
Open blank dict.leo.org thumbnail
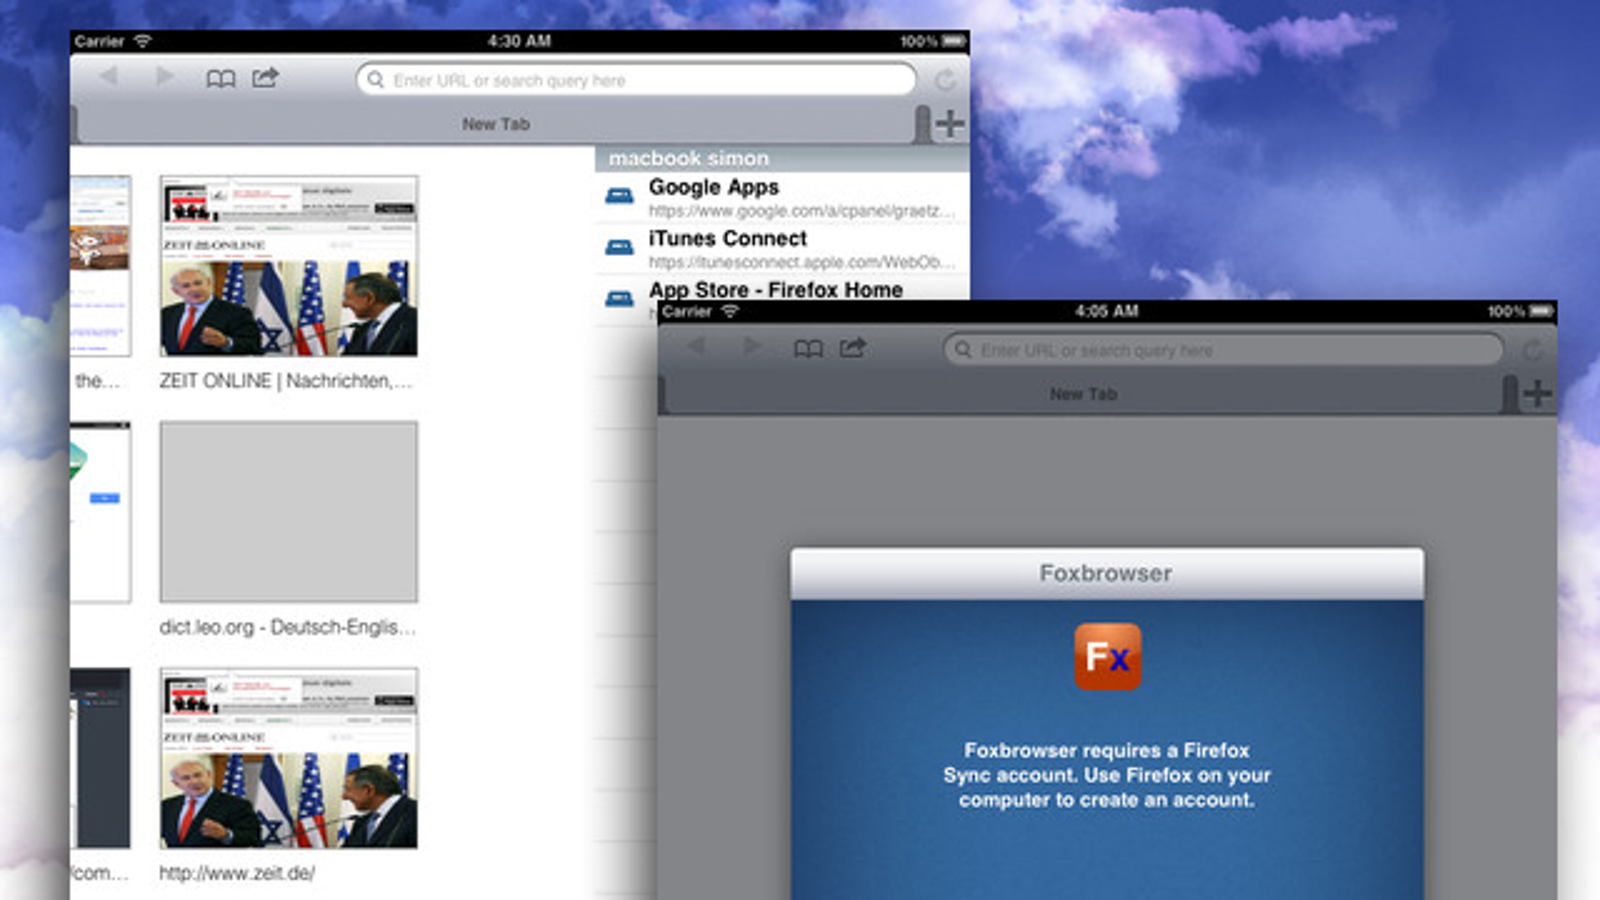(x=289, y=512)
